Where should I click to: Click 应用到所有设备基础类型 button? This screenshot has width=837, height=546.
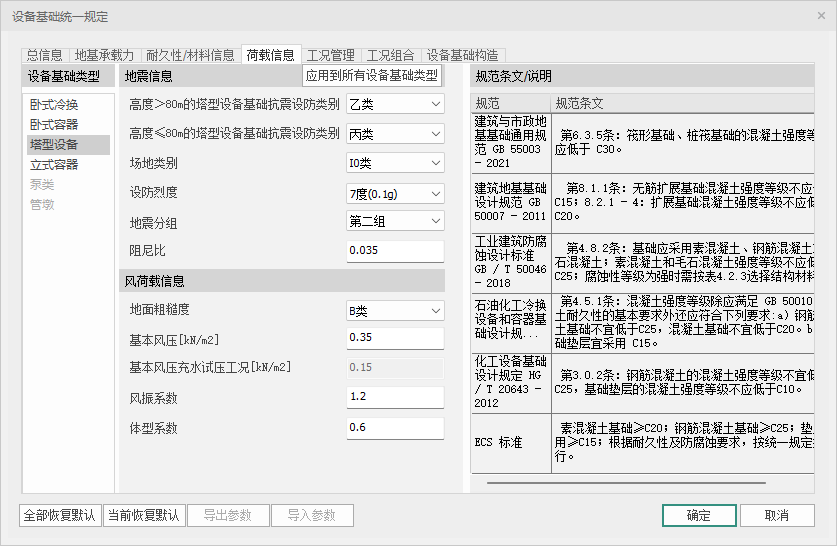(372, 75)
